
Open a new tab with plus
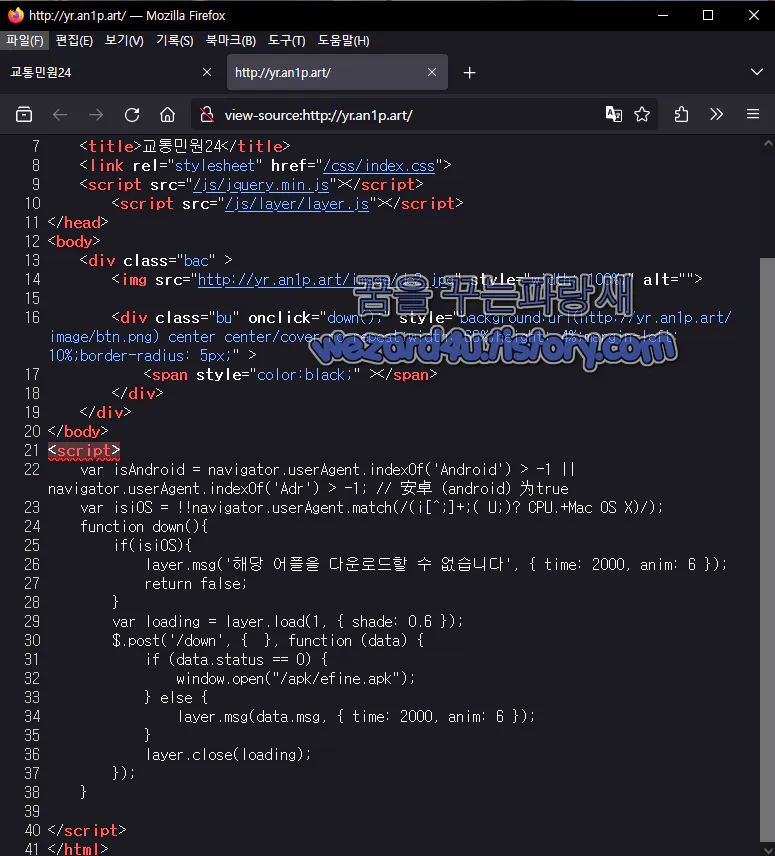tap(469, 73)
